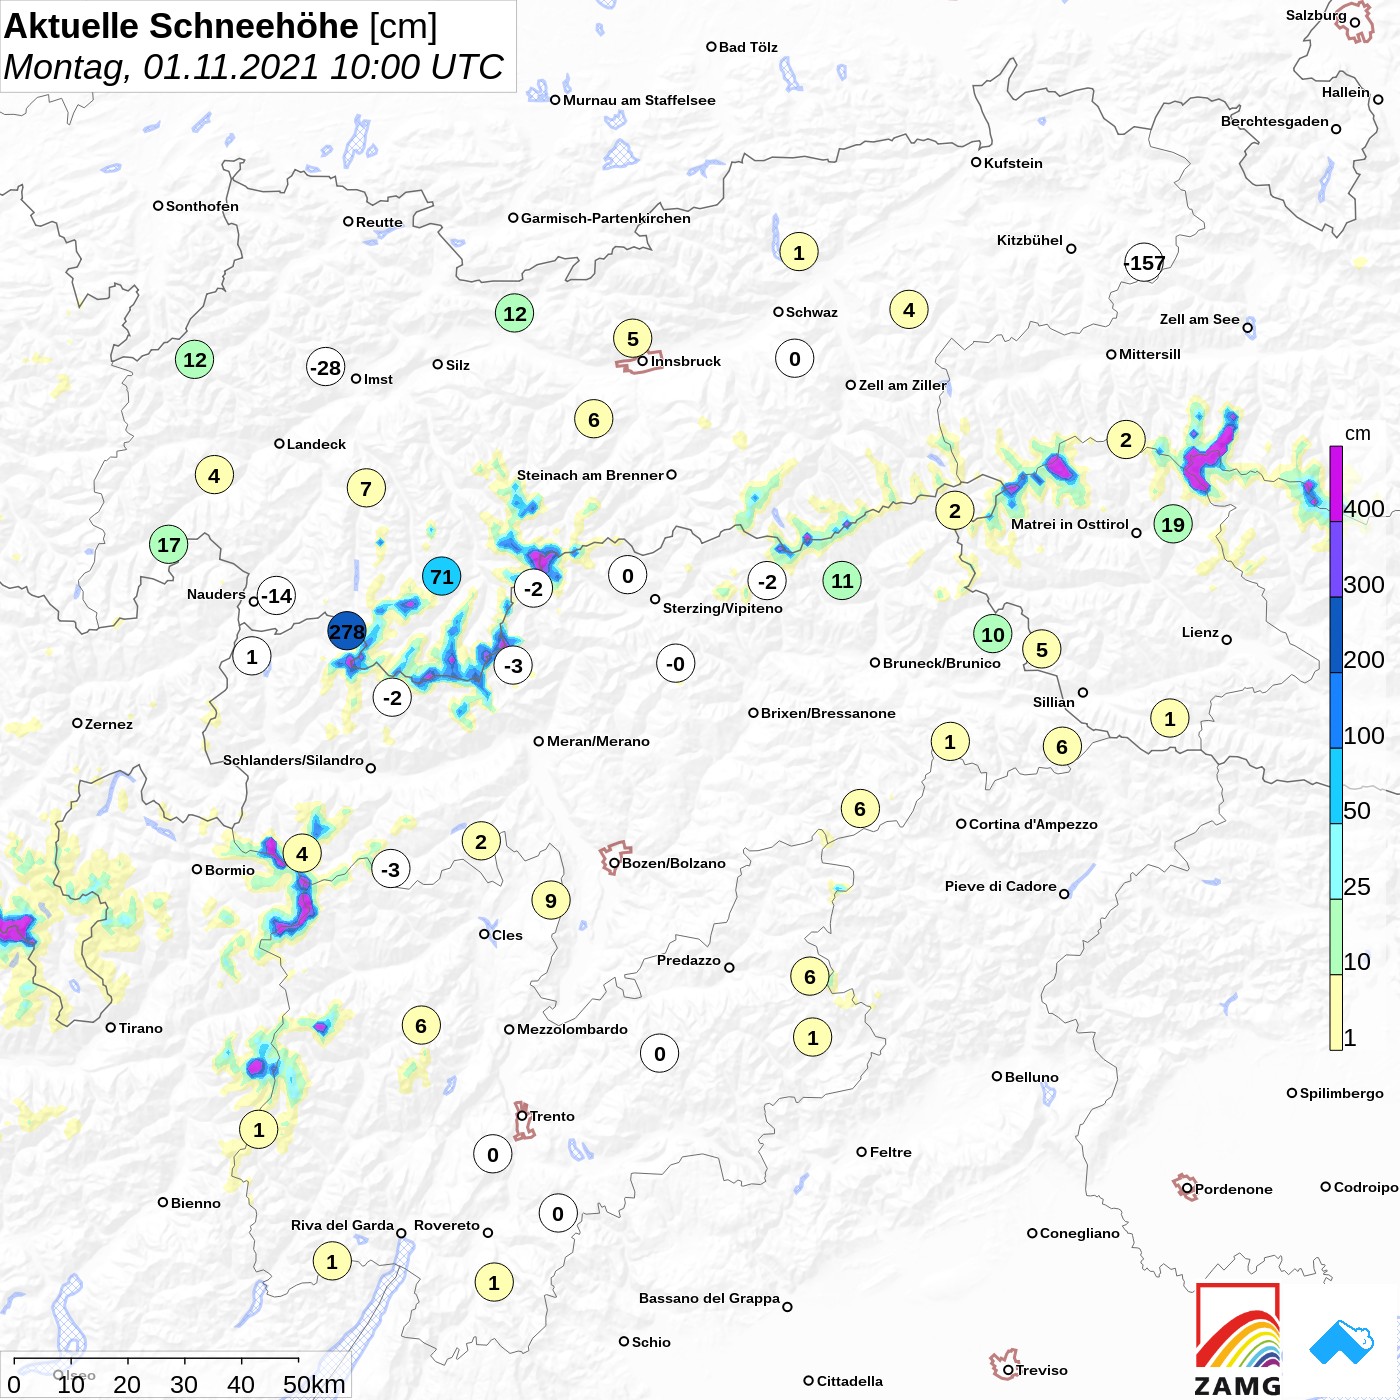
Task: Select the 12 cm marker near Garmisch-Partenkirchen
Action: pyautogui.click(x=515, y=313)
